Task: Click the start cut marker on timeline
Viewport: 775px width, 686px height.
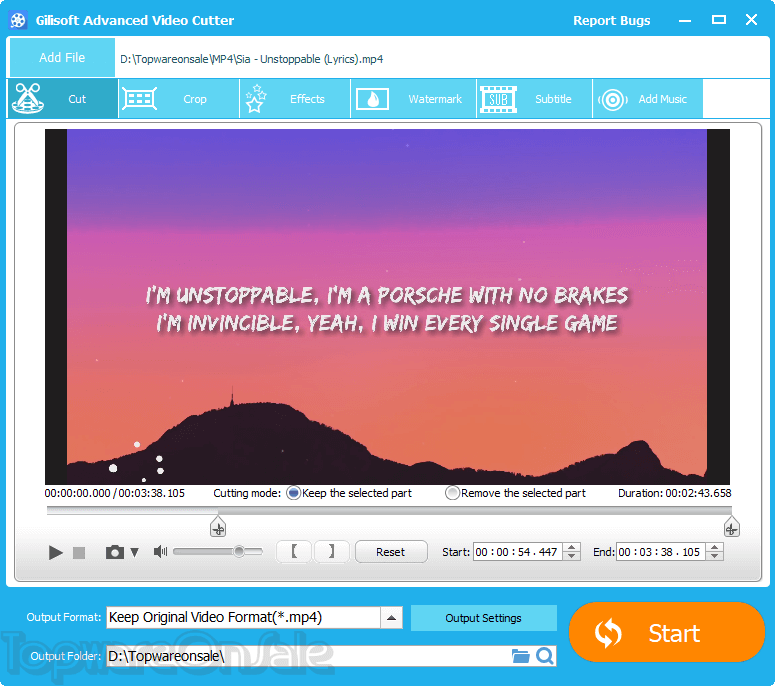Action: (x=218, y=527)
